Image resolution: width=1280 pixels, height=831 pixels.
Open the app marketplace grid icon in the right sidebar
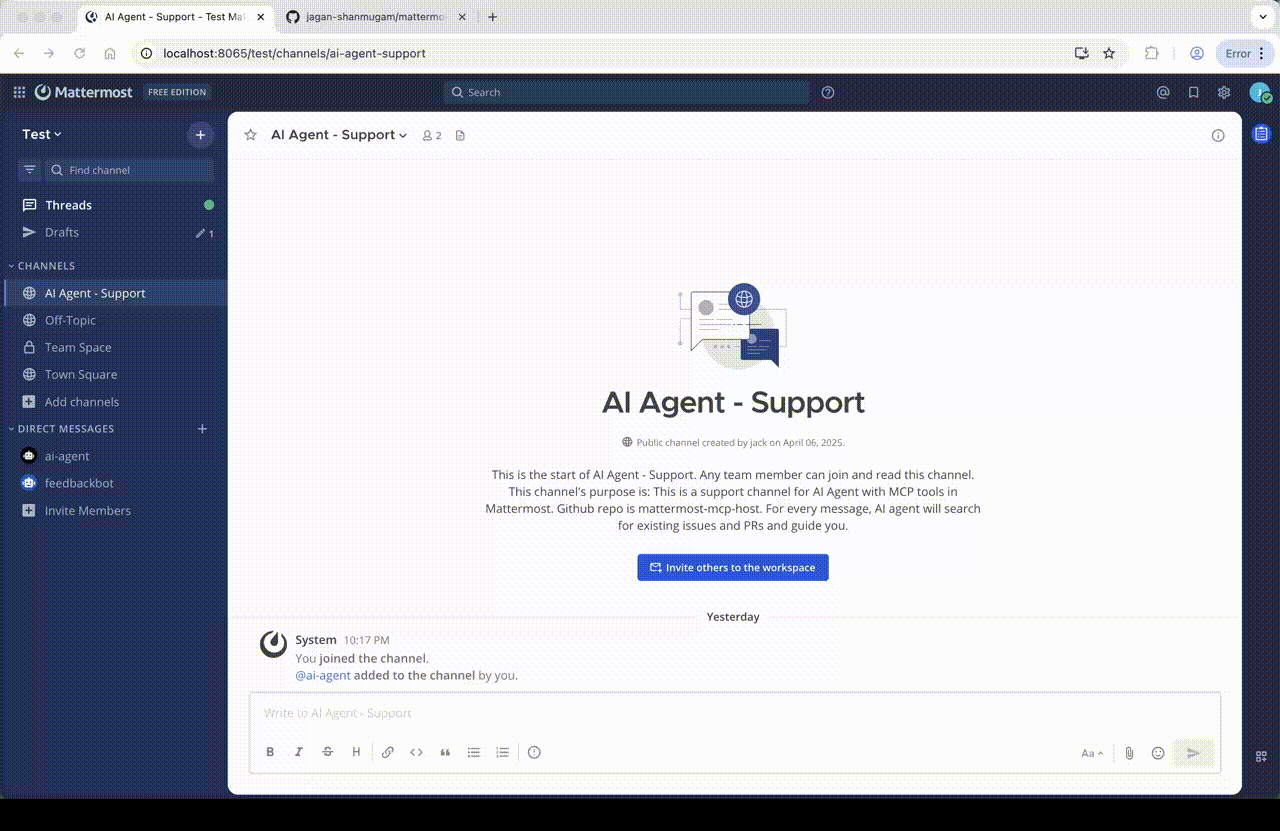1261,756
